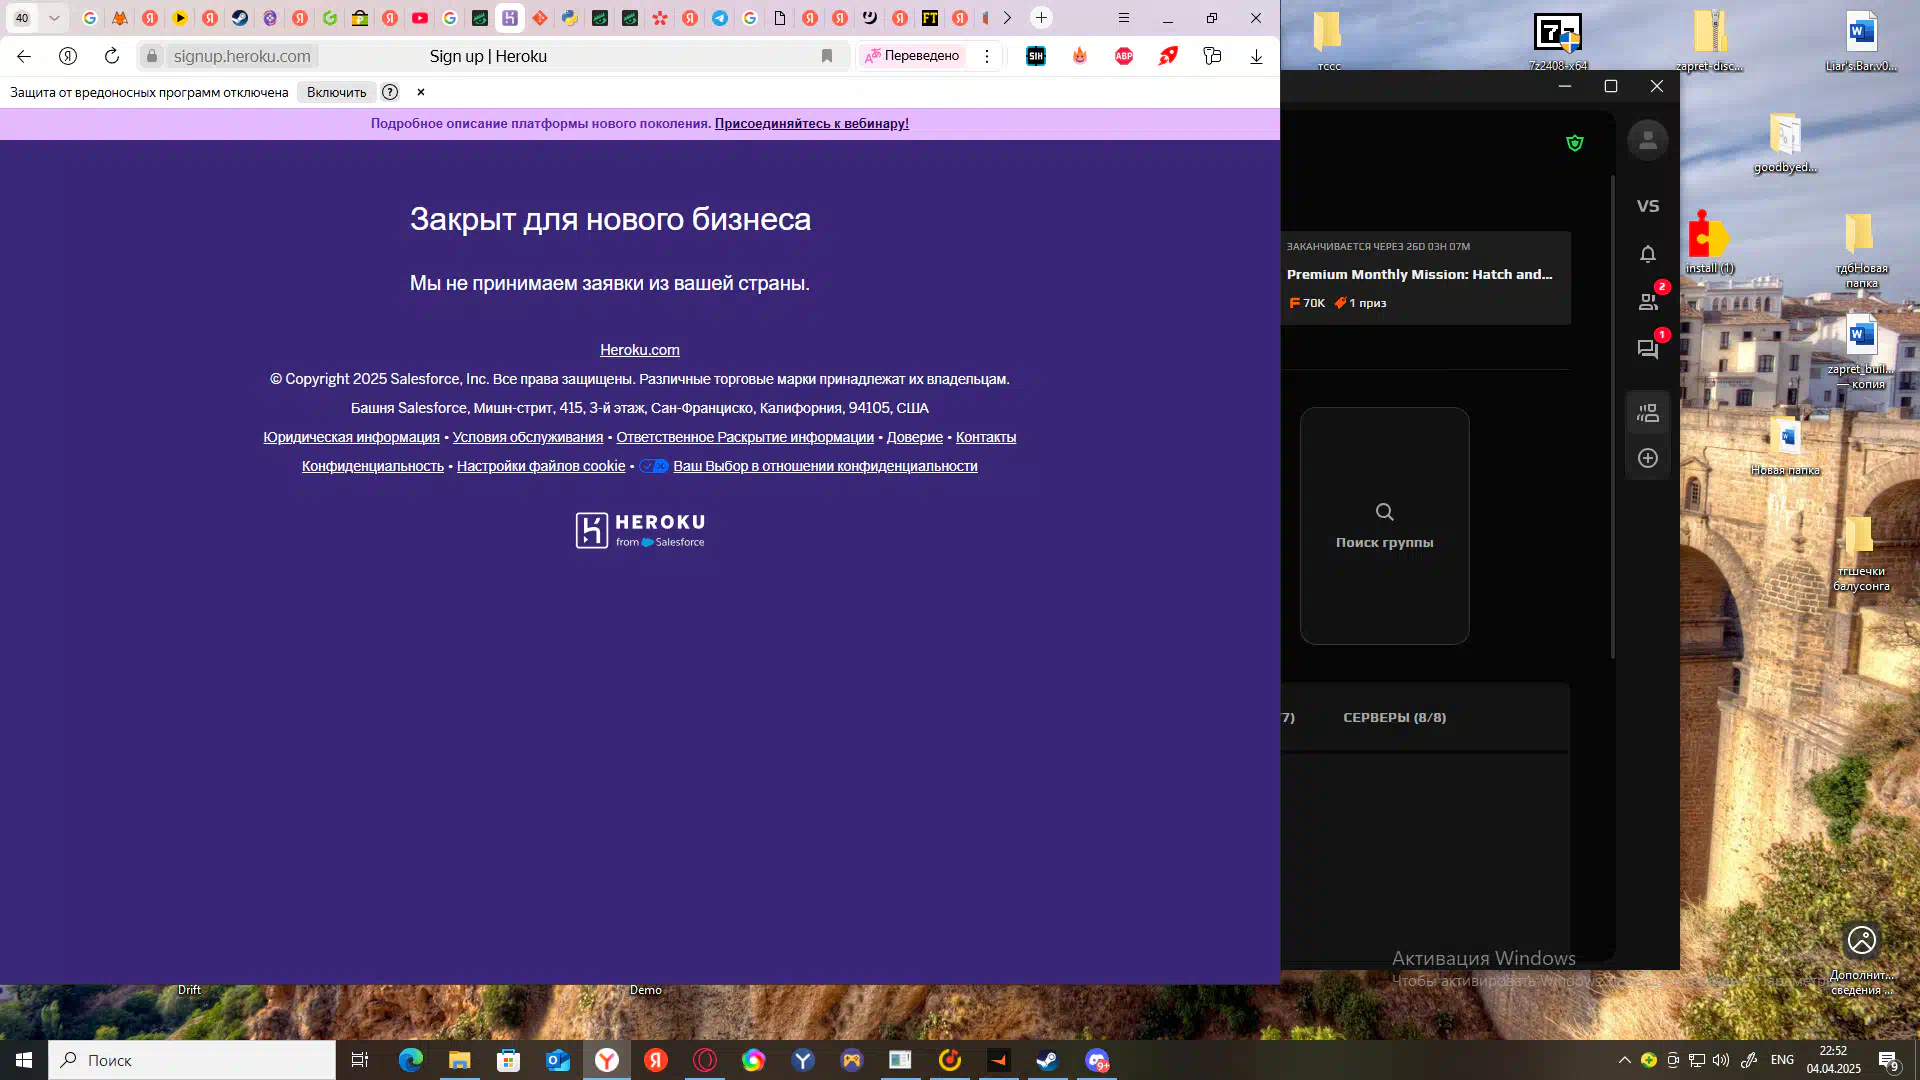The width and height of the screenshot is (1920, 1080).
Task: Open the tab list dropdown next to tab counter
Action: [x=54, y=18]
